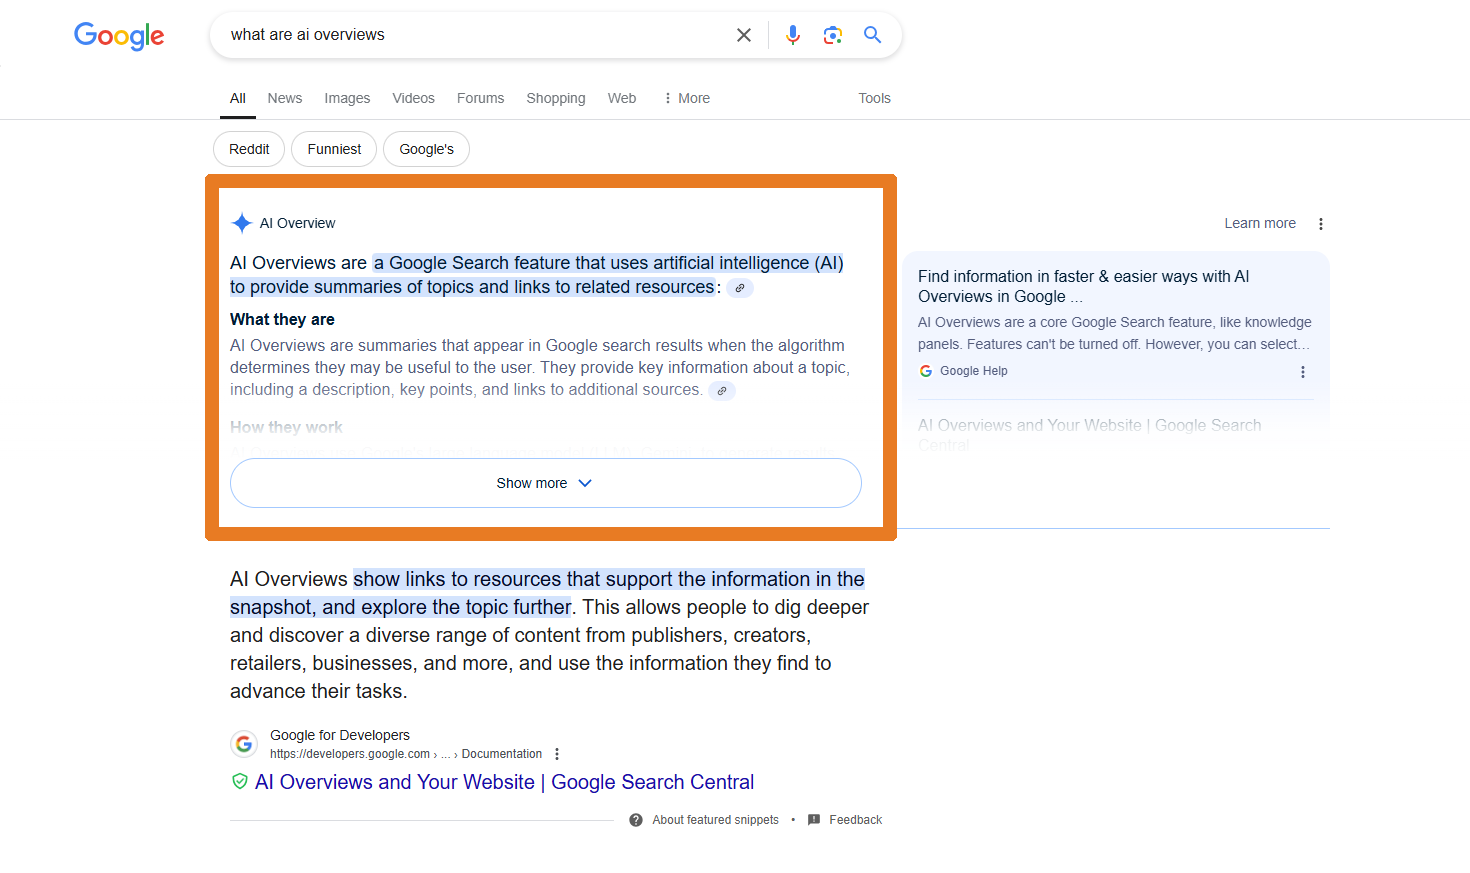Apply the Google's filter chip
The image size is (1470, 873).
point(427,149)
